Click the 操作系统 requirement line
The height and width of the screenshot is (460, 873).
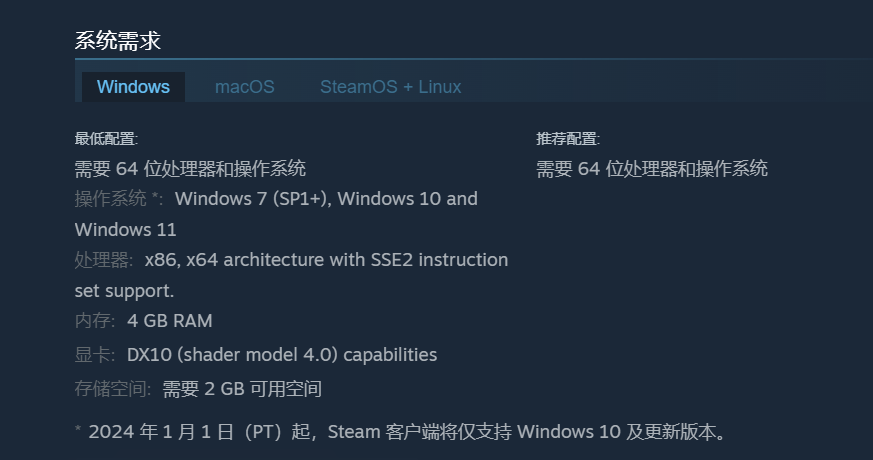276,199
